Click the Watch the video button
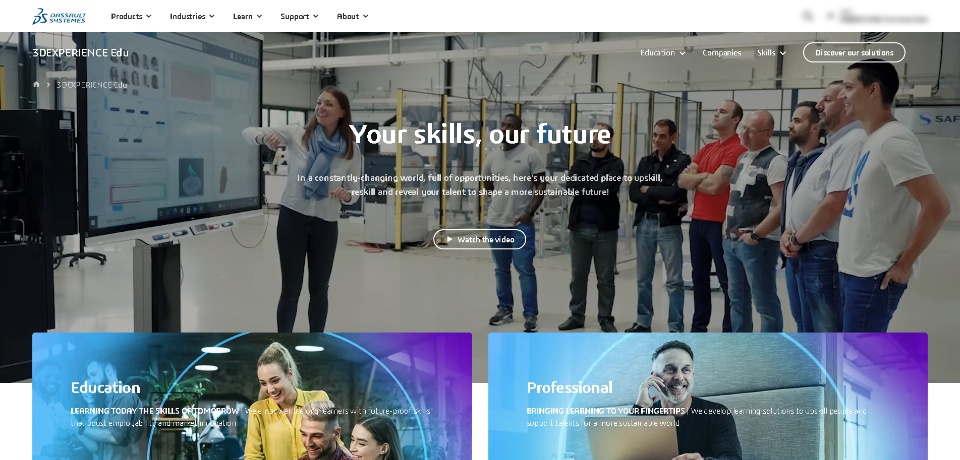The width and height of the screenshot is (960, 460). pyautogui.click(x=479, y=239)
